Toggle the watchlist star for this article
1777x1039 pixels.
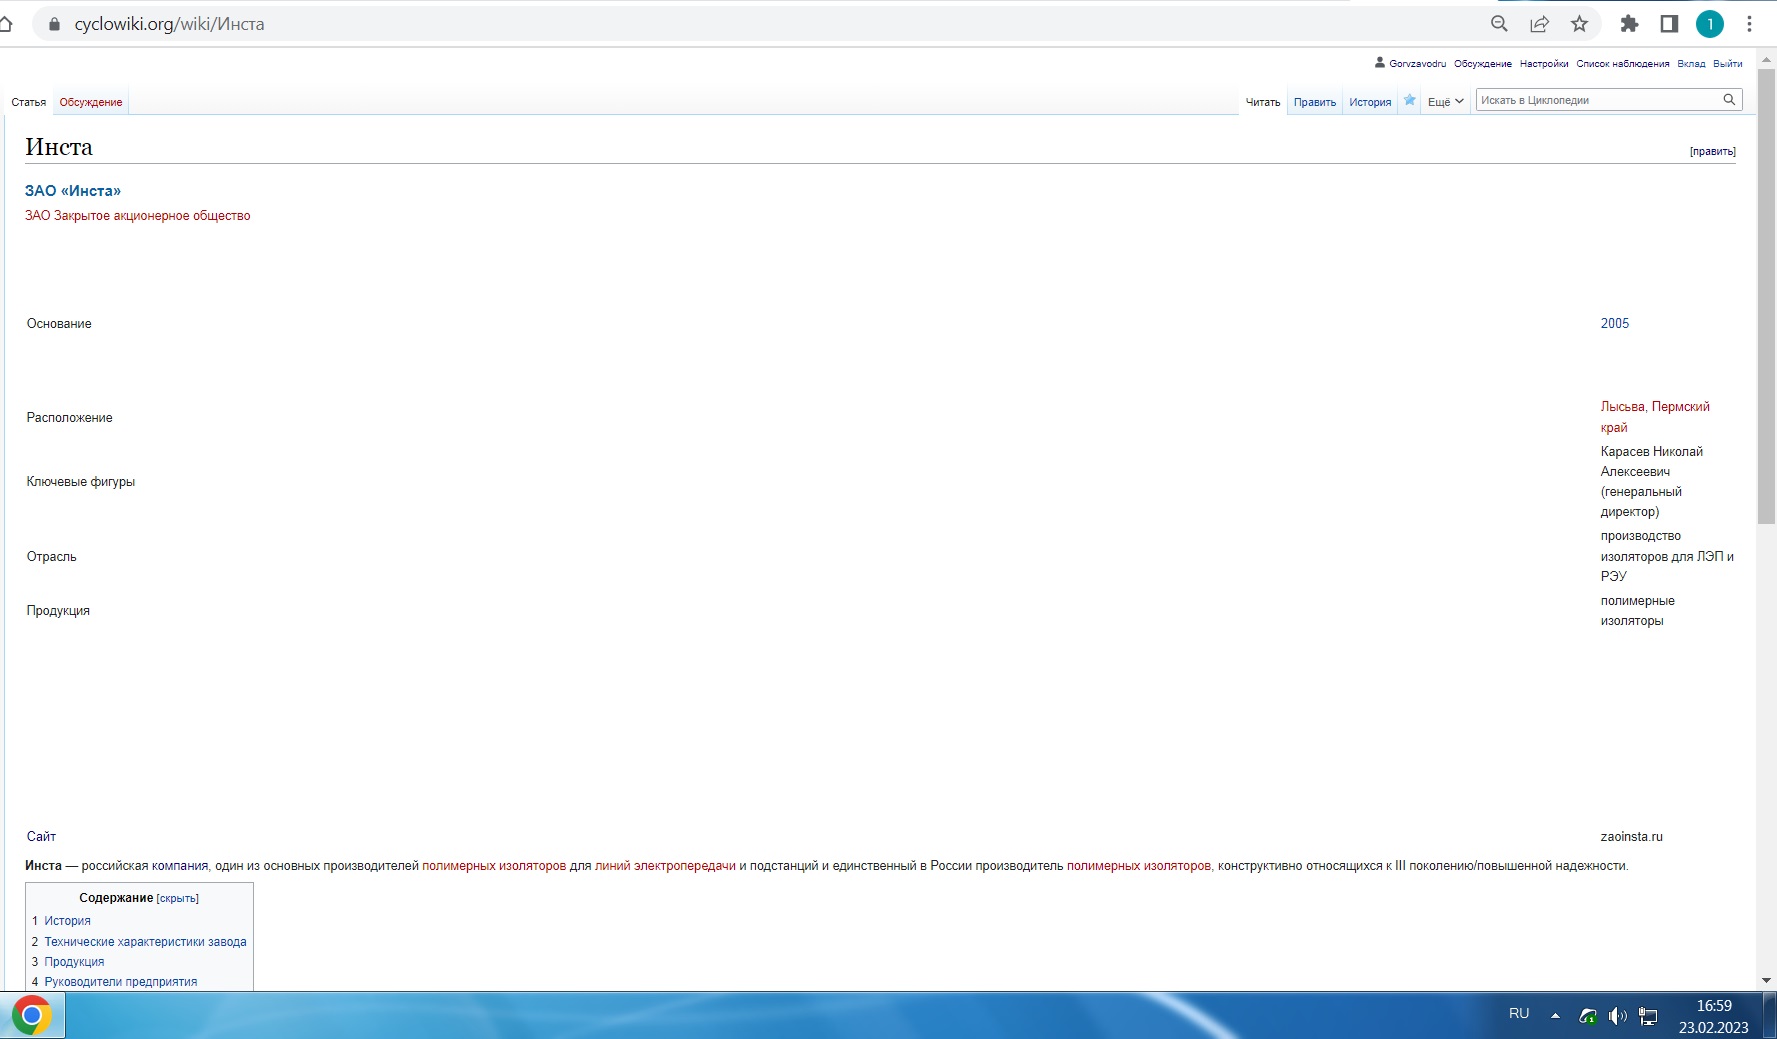(1409, 100)
